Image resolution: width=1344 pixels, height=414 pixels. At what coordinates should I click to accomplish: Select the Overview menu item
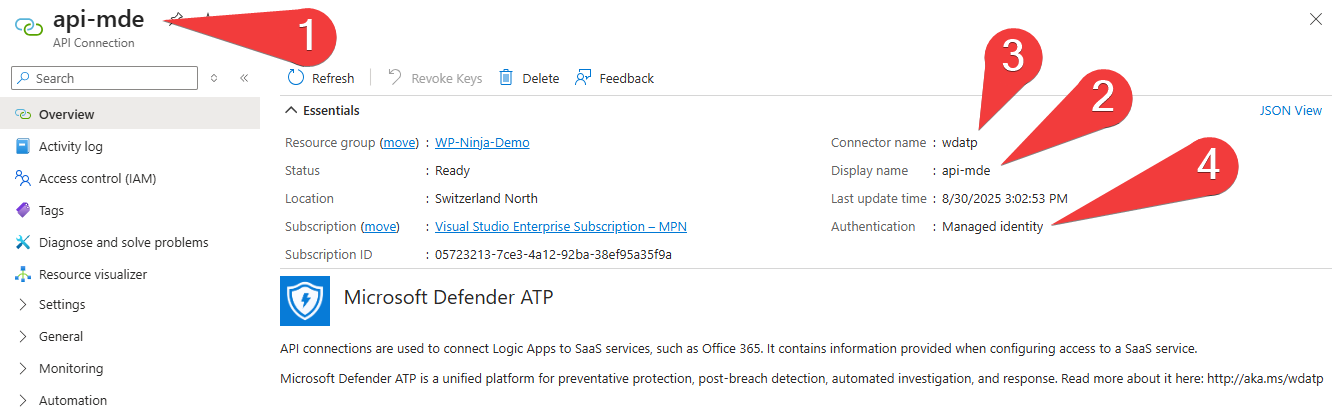tap(66, 115)
